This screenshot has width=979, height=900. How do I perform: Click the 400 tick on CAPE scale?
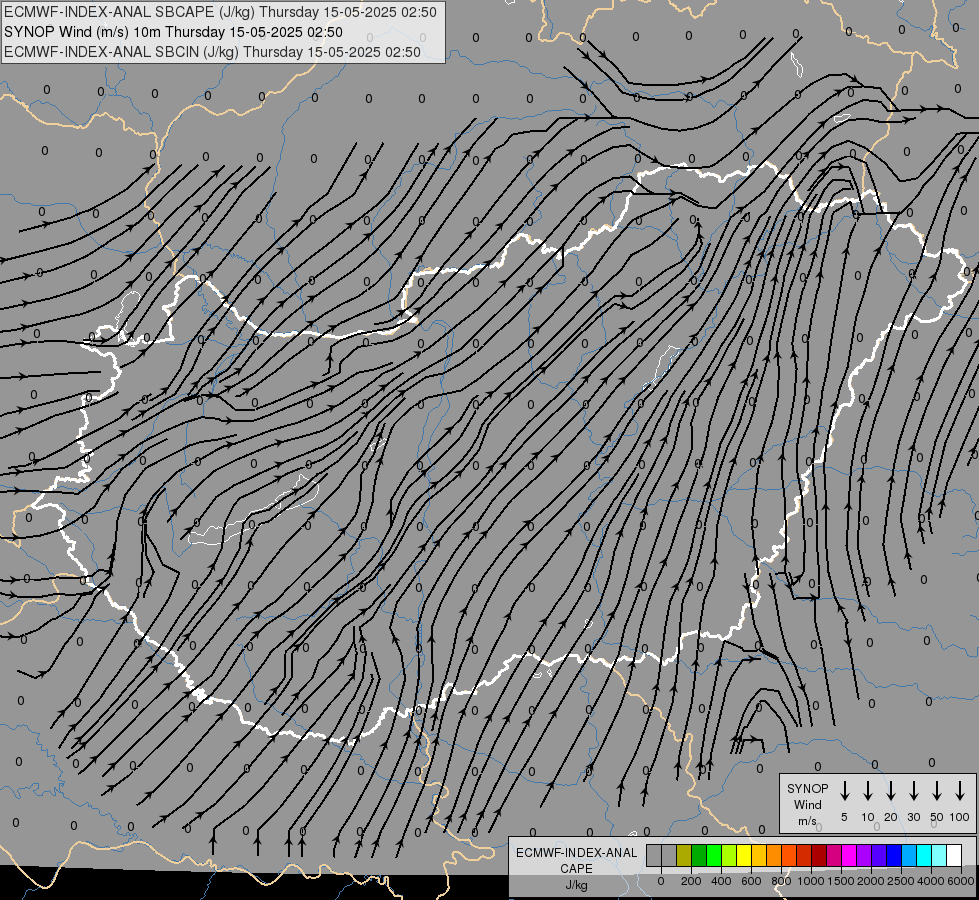721,881
